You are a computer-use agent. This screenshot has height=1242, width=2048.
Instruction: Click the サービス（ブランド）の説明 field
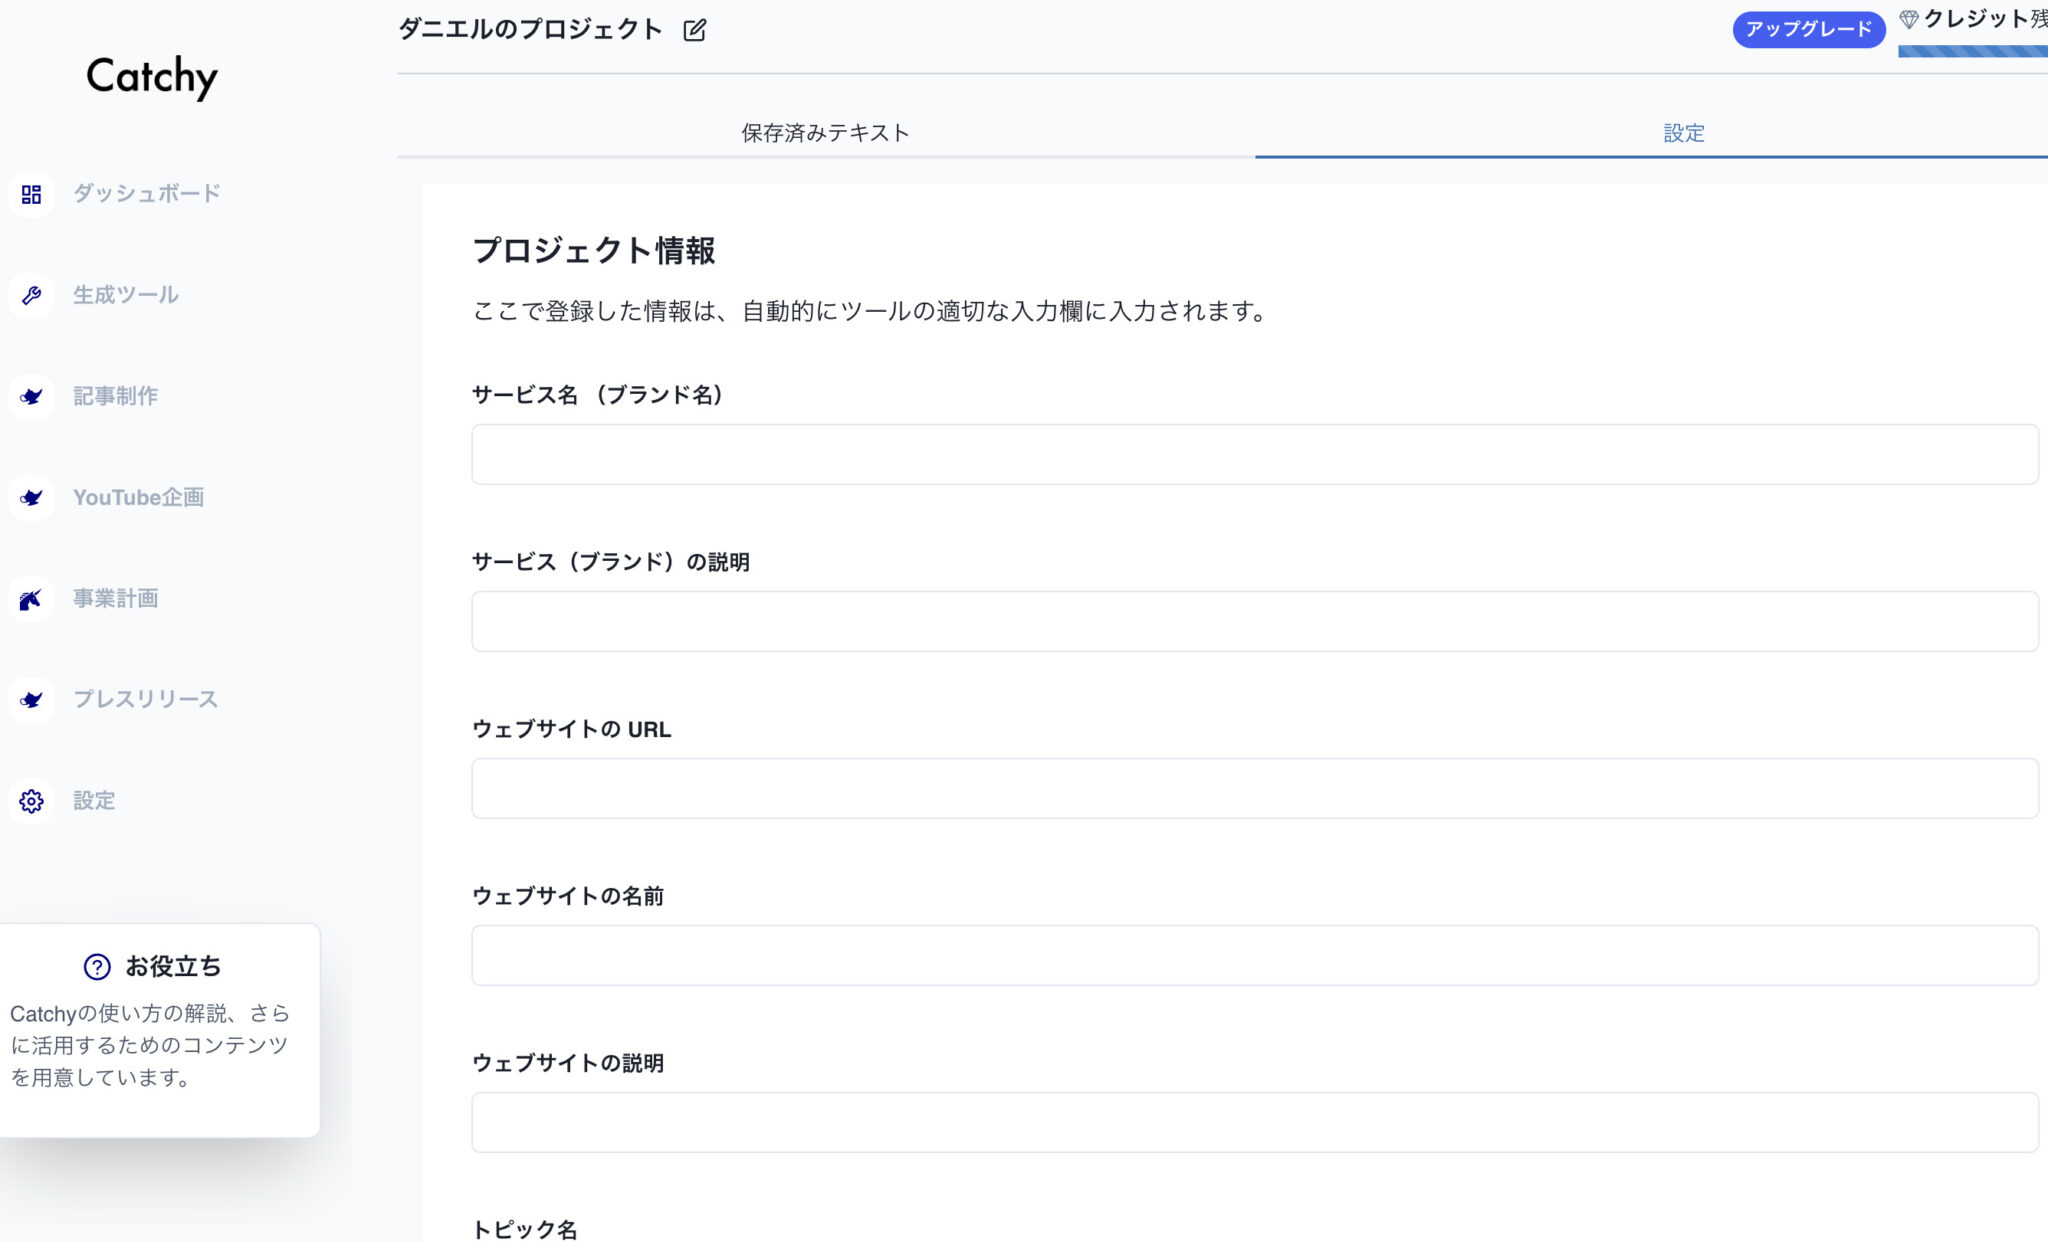pyautogui.click(x=1254, y=621)
